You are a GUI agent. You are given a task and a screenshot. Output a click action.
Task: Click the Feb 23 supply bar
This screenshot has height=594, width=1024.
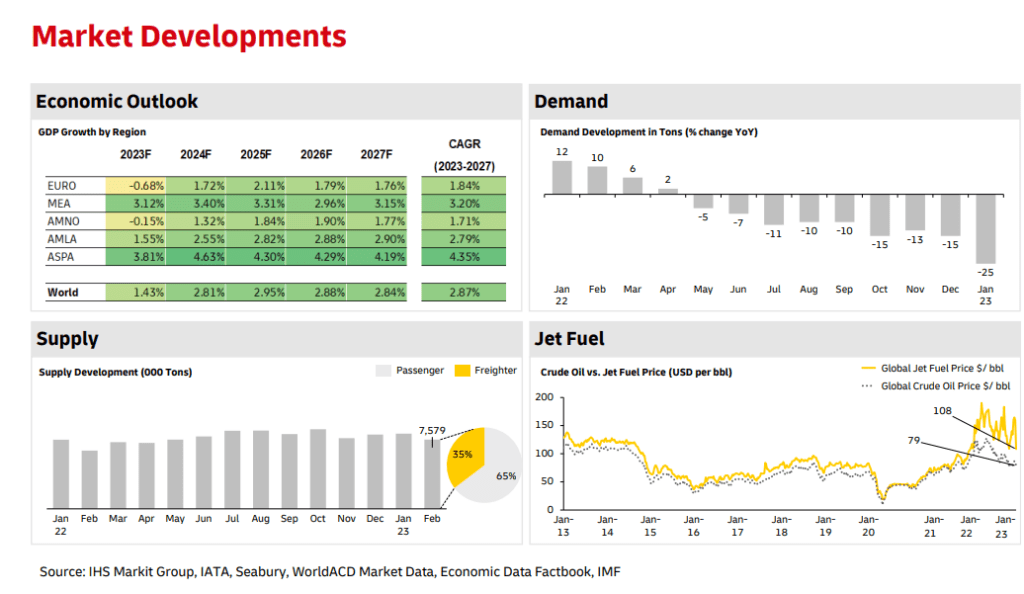click(432, 474)
